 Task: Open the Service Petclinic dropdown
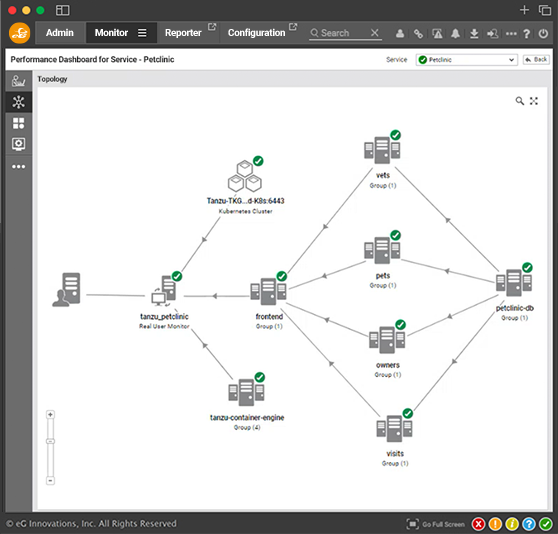point(466,60)
